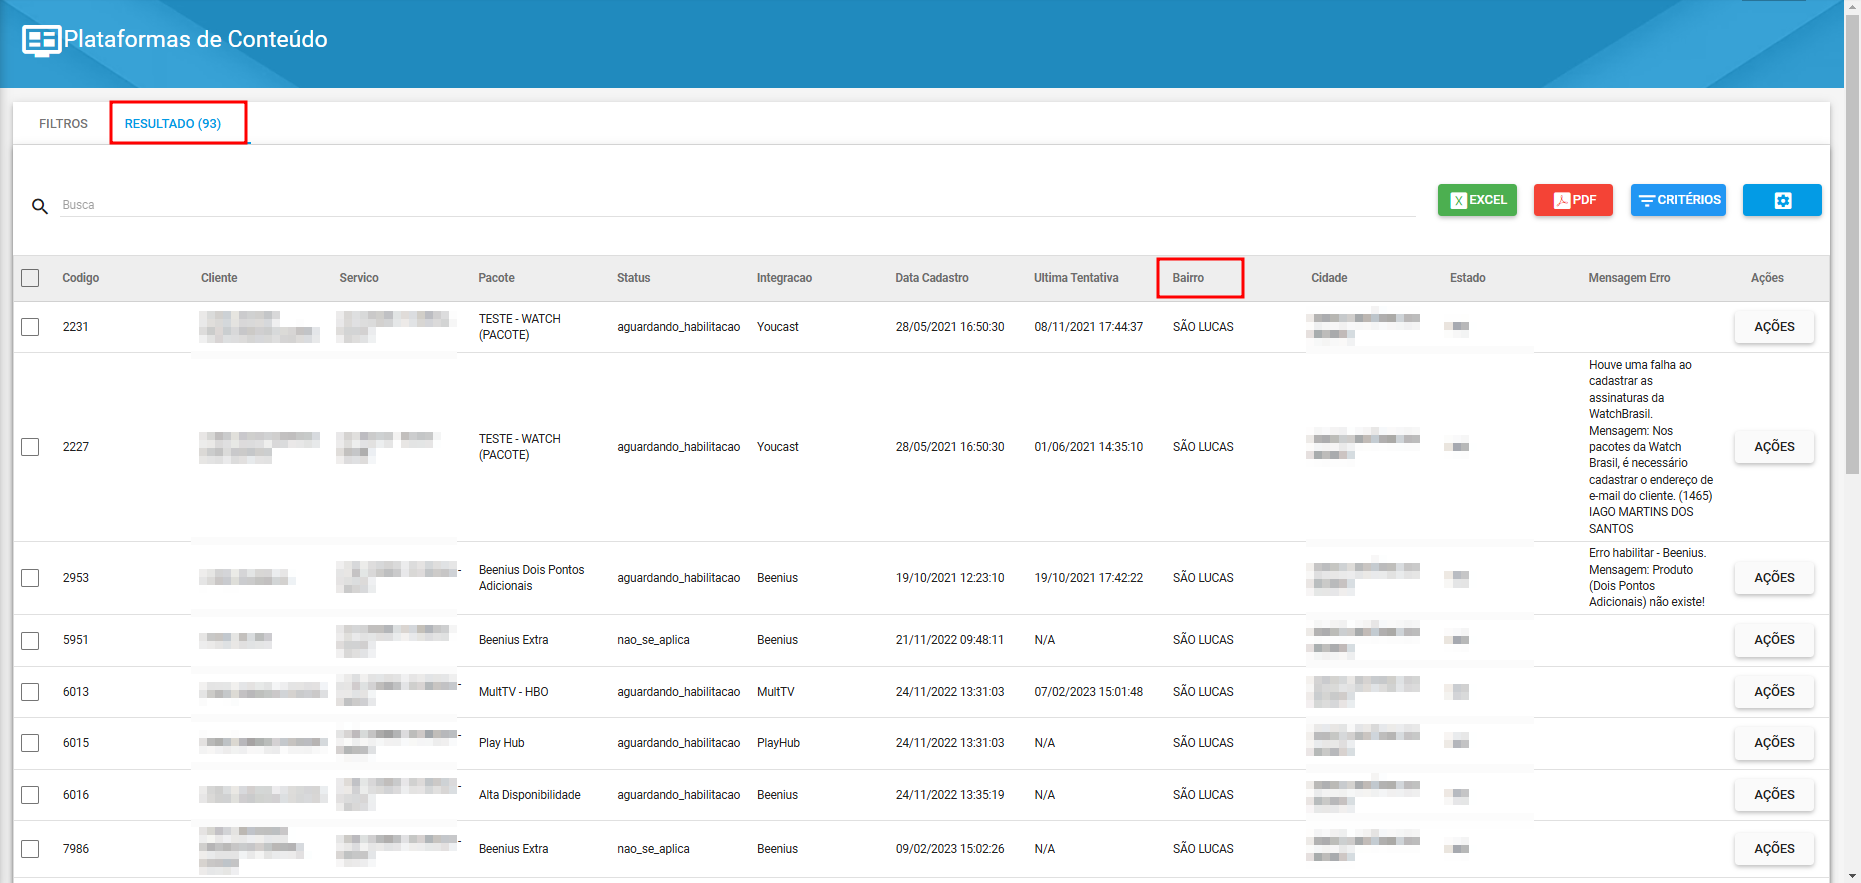Image resolution: width=1861 pixels, height=883 pixels.
Task: Export results with the PDF button
Action: click(1573, 200)
